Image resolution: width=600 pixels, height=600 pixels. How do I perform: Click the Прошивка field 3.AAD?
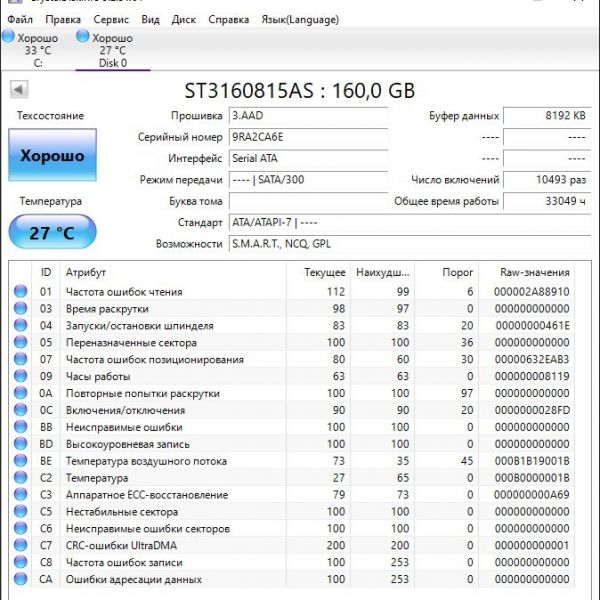pos(308,116)
